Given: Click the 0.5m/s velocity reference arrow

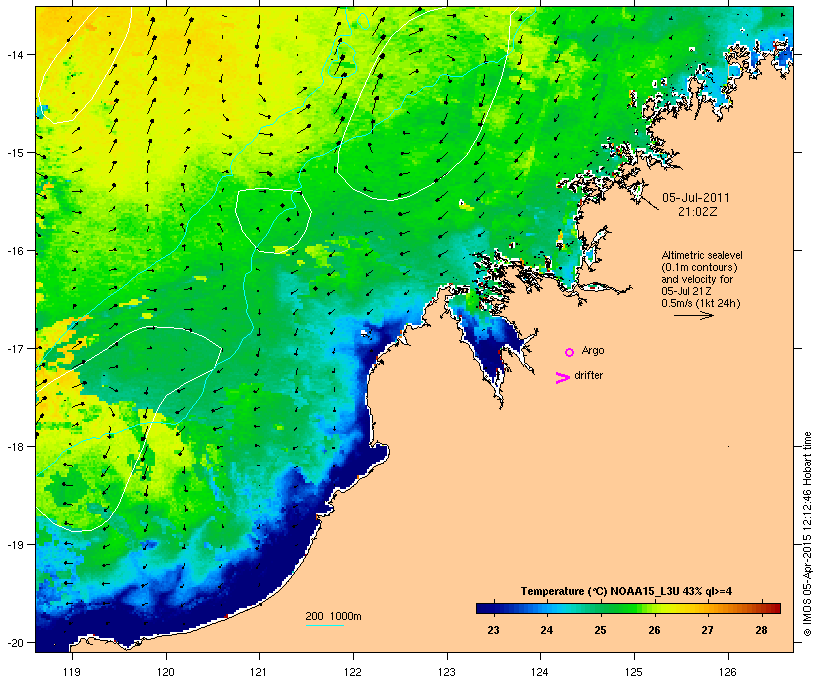Looking at the screenshot, I should tap(693, 315).
